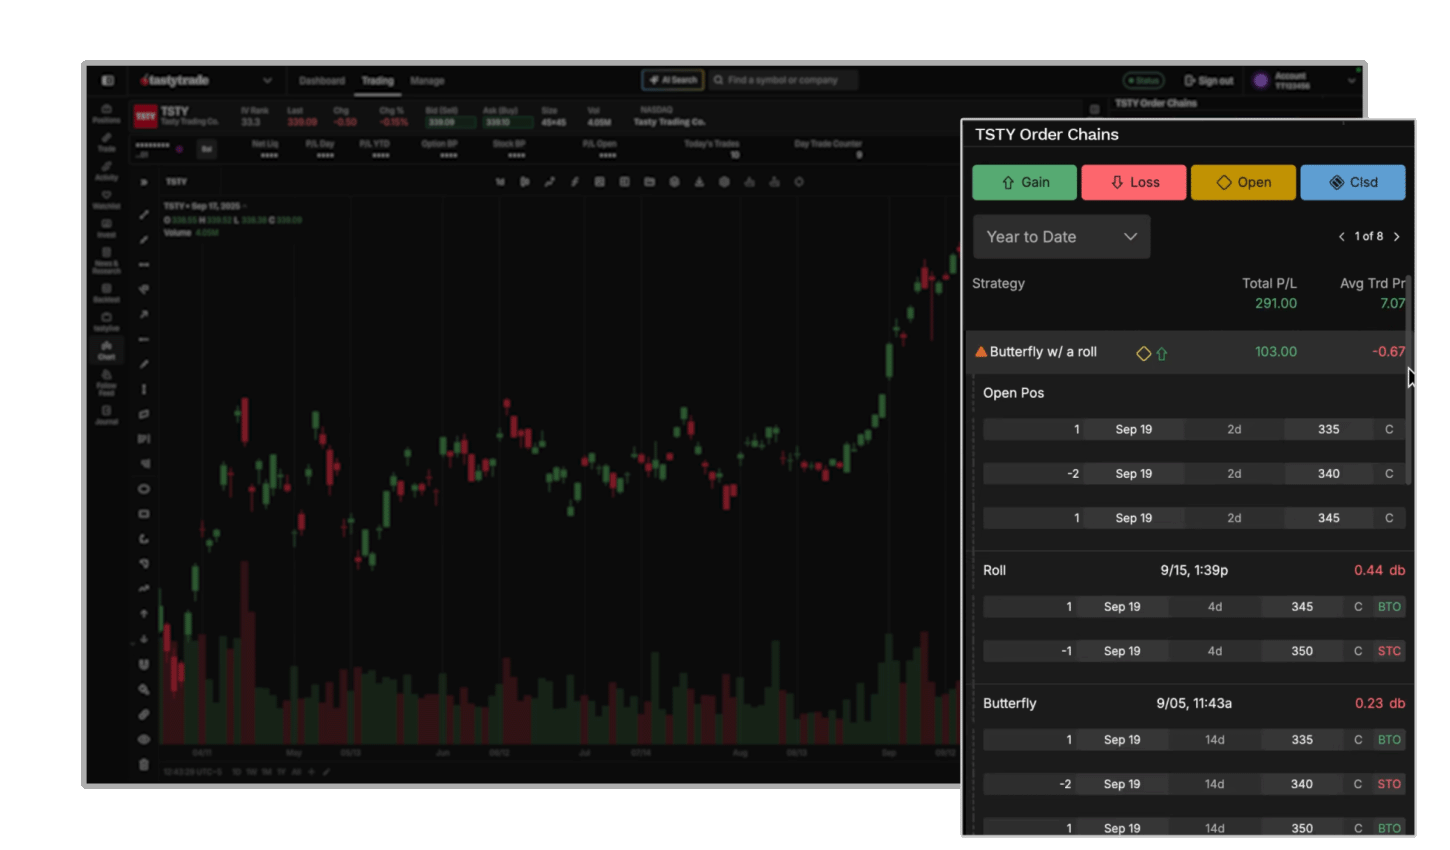This screenshot has width=1450, height=850.
Task: Toggle the Gain filter in Order Chains
Action: coord(1024,182)
